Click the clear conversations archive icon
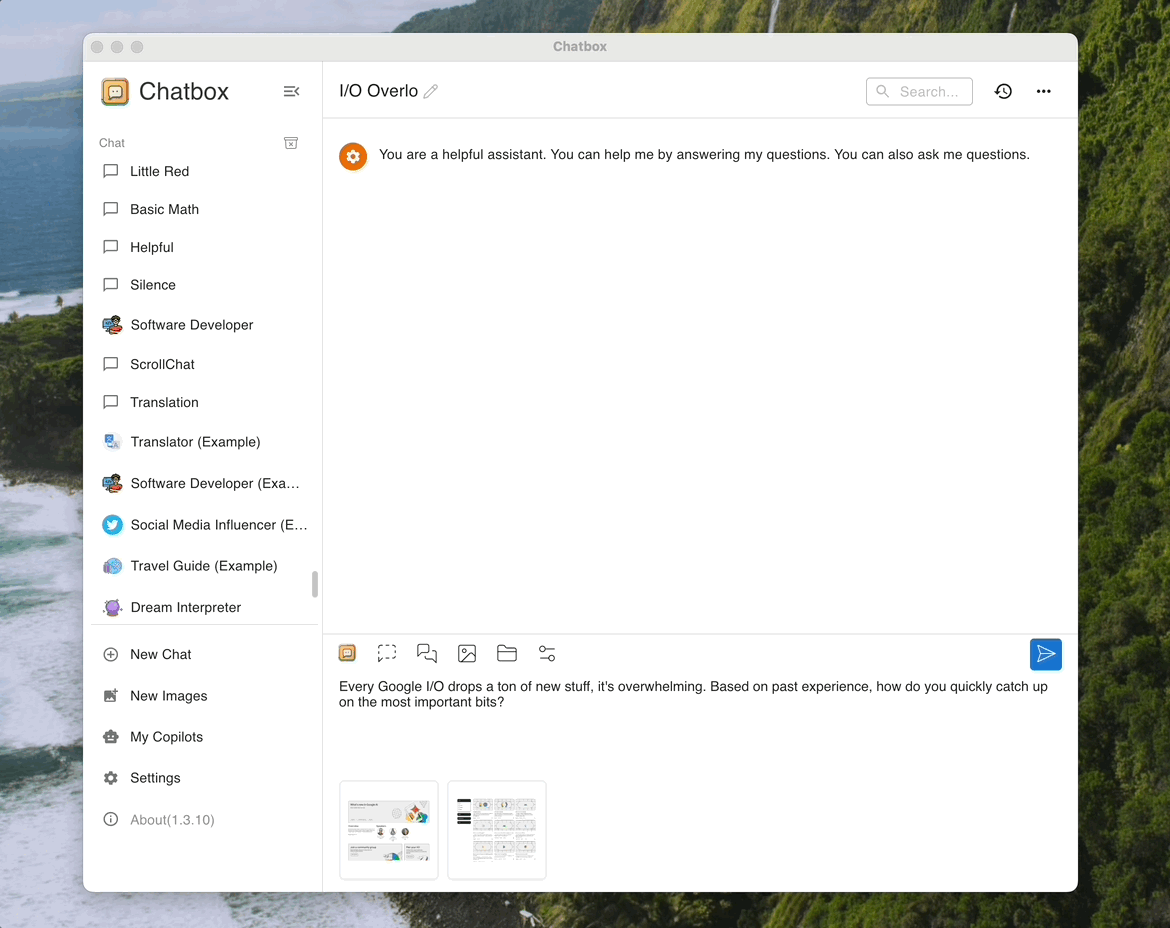The height and width of the screenshot is (928, 1170). (x=291, y=143)
